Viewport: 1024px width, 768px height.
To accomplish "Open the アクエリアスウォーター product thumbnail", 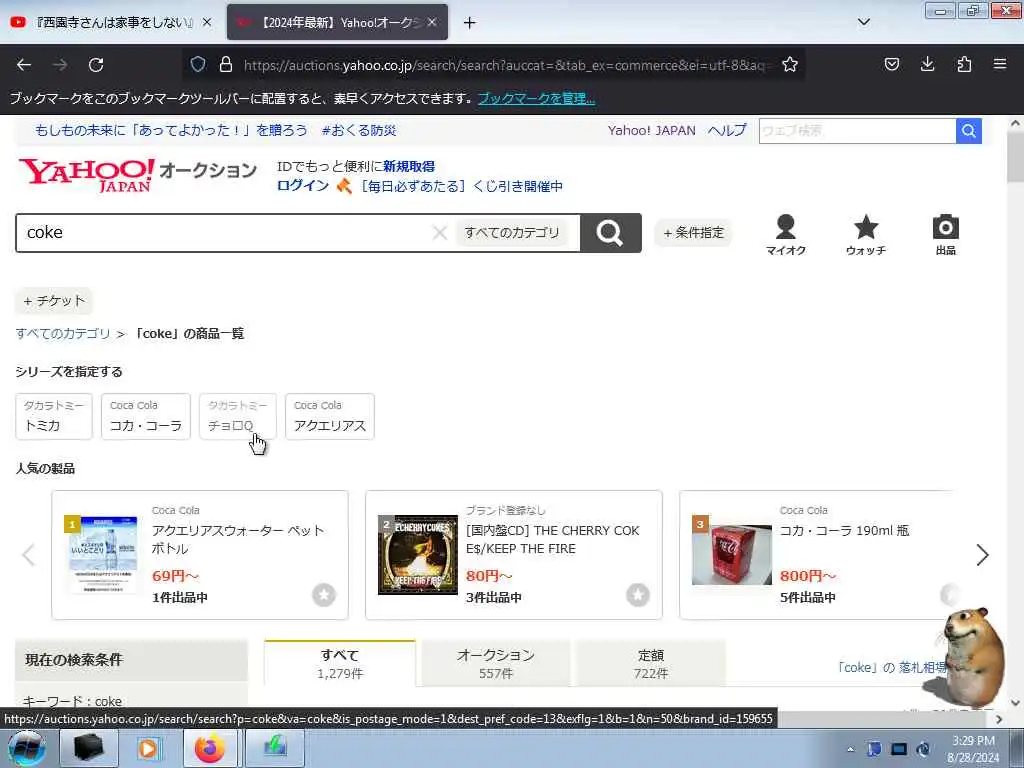I will pos(104,554).
